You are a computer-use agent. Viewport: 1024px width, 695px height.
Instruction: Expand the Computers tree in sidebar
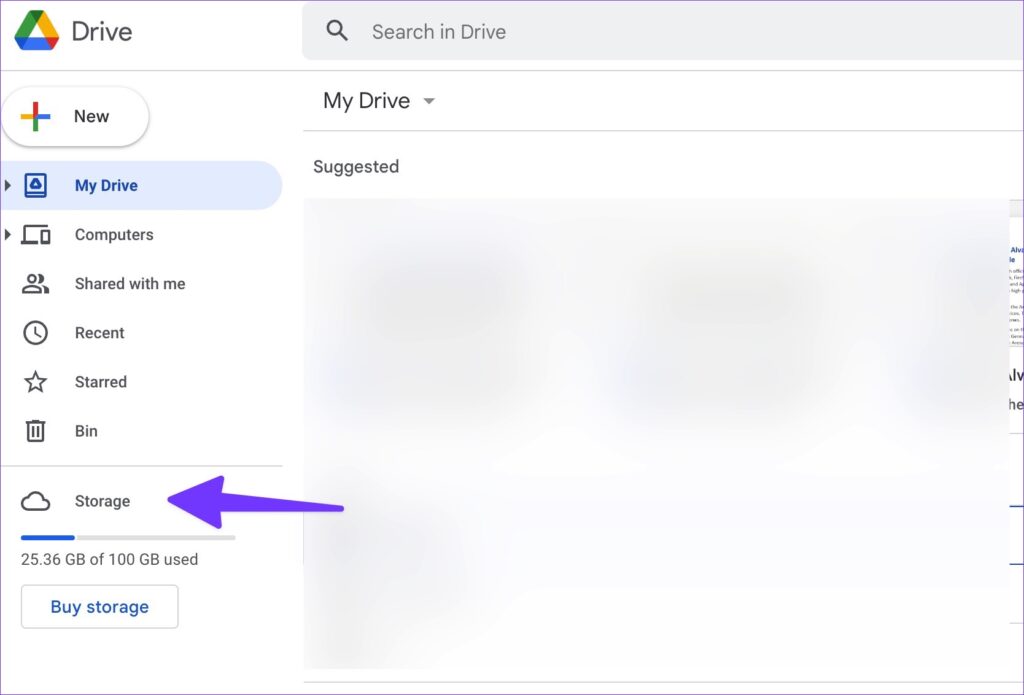pos(9,234)
